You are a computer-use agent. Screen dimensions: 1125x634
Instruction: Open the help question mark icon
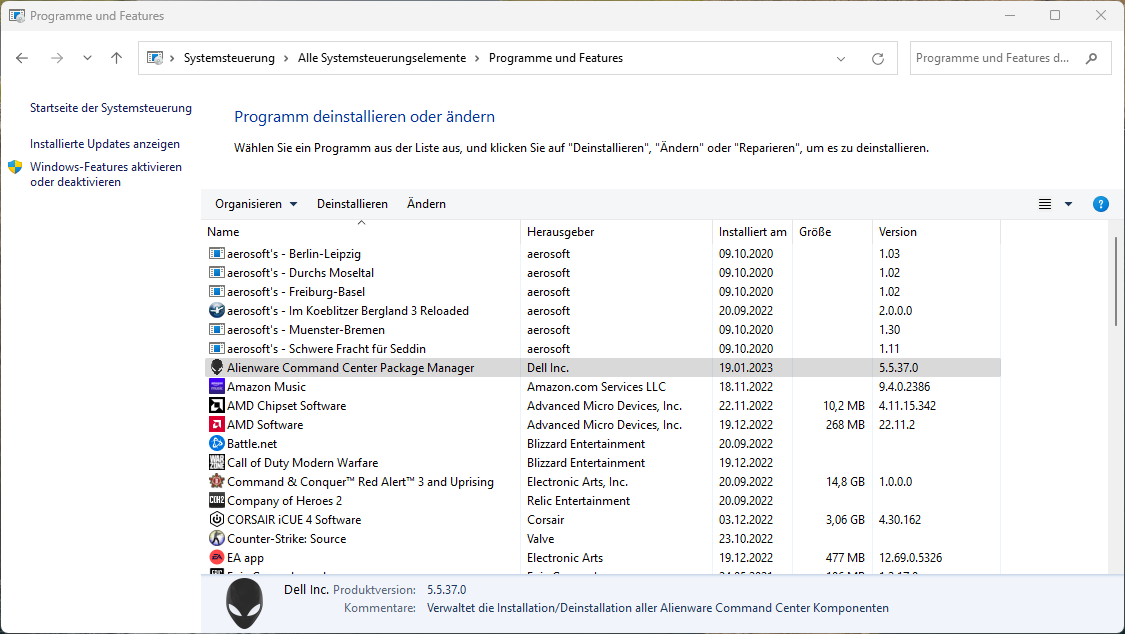(1100, 204)
